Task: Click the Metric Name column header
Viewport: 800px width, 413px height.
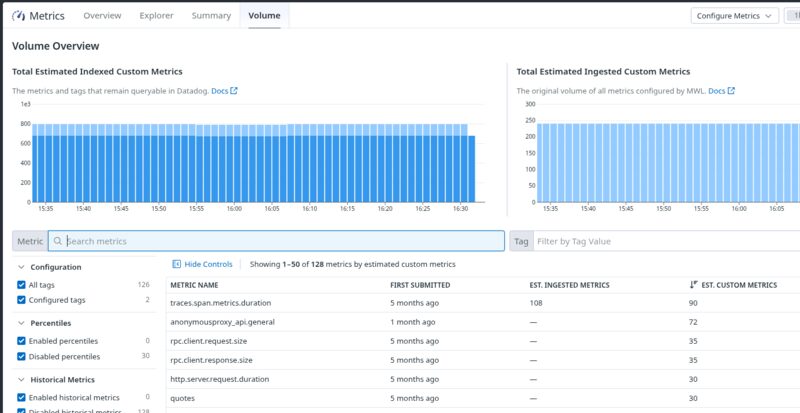Action: 194,285
